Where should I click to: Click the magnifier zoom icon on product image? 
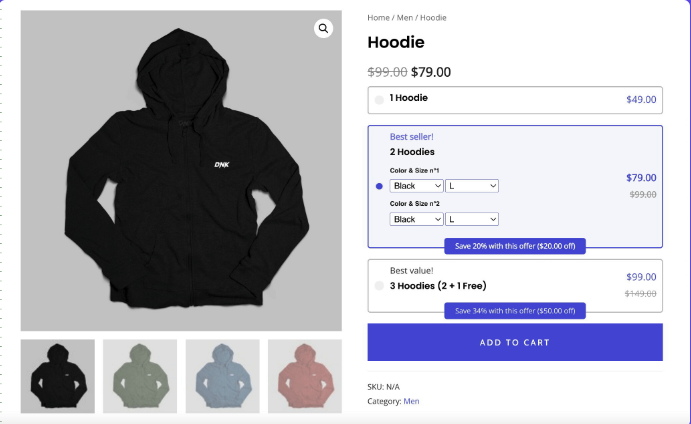(x=324, y=28)
